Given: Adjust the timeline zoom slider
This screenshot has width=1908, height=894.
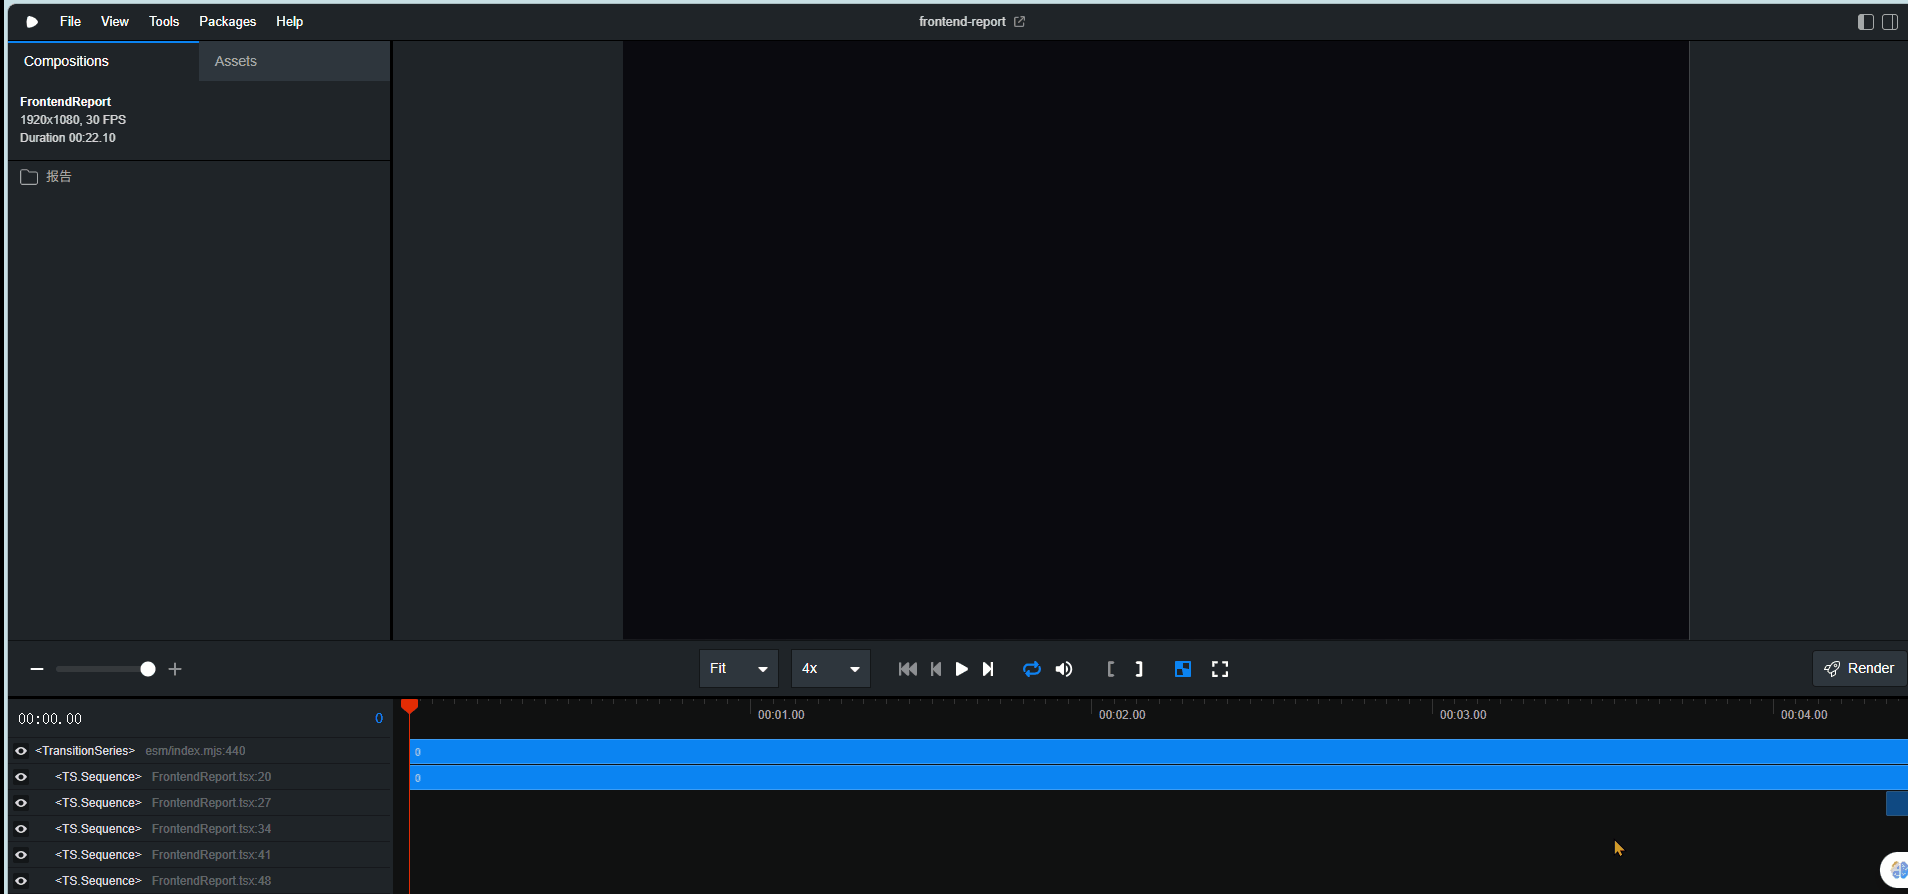Looking at the screenshot, I should (105, 669).
